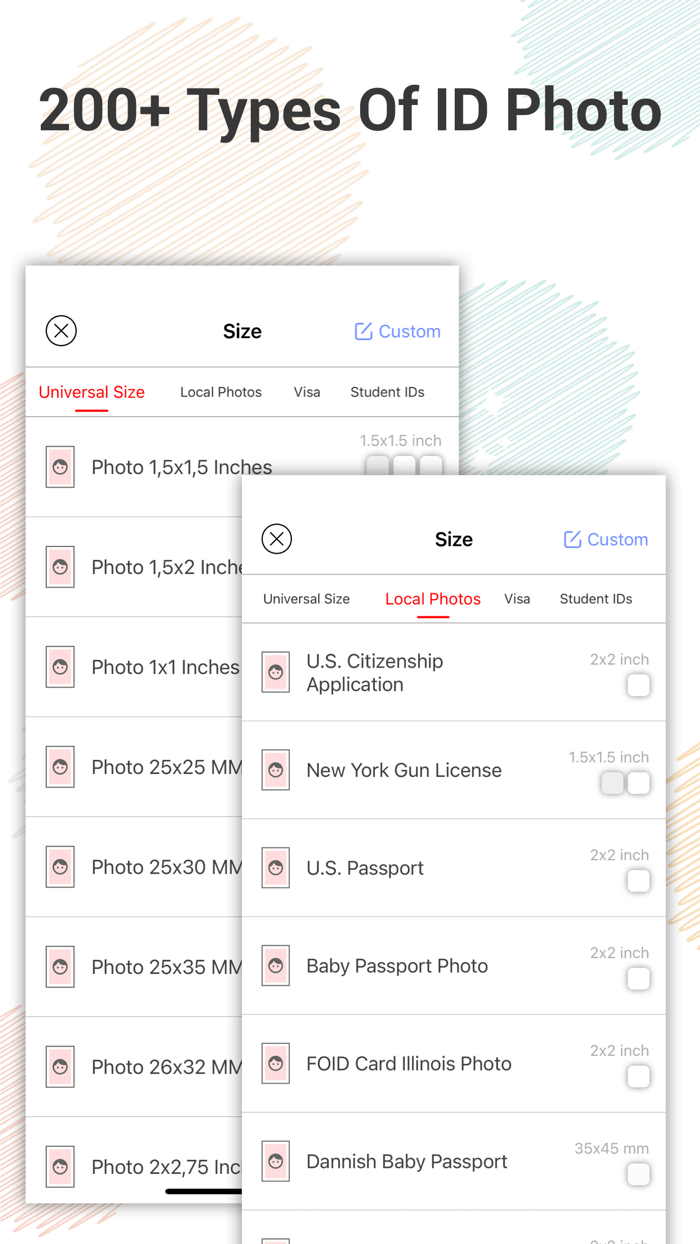
Task: Tap 2x2 inch label on U.S. Passport row
Action: [619, 855]
